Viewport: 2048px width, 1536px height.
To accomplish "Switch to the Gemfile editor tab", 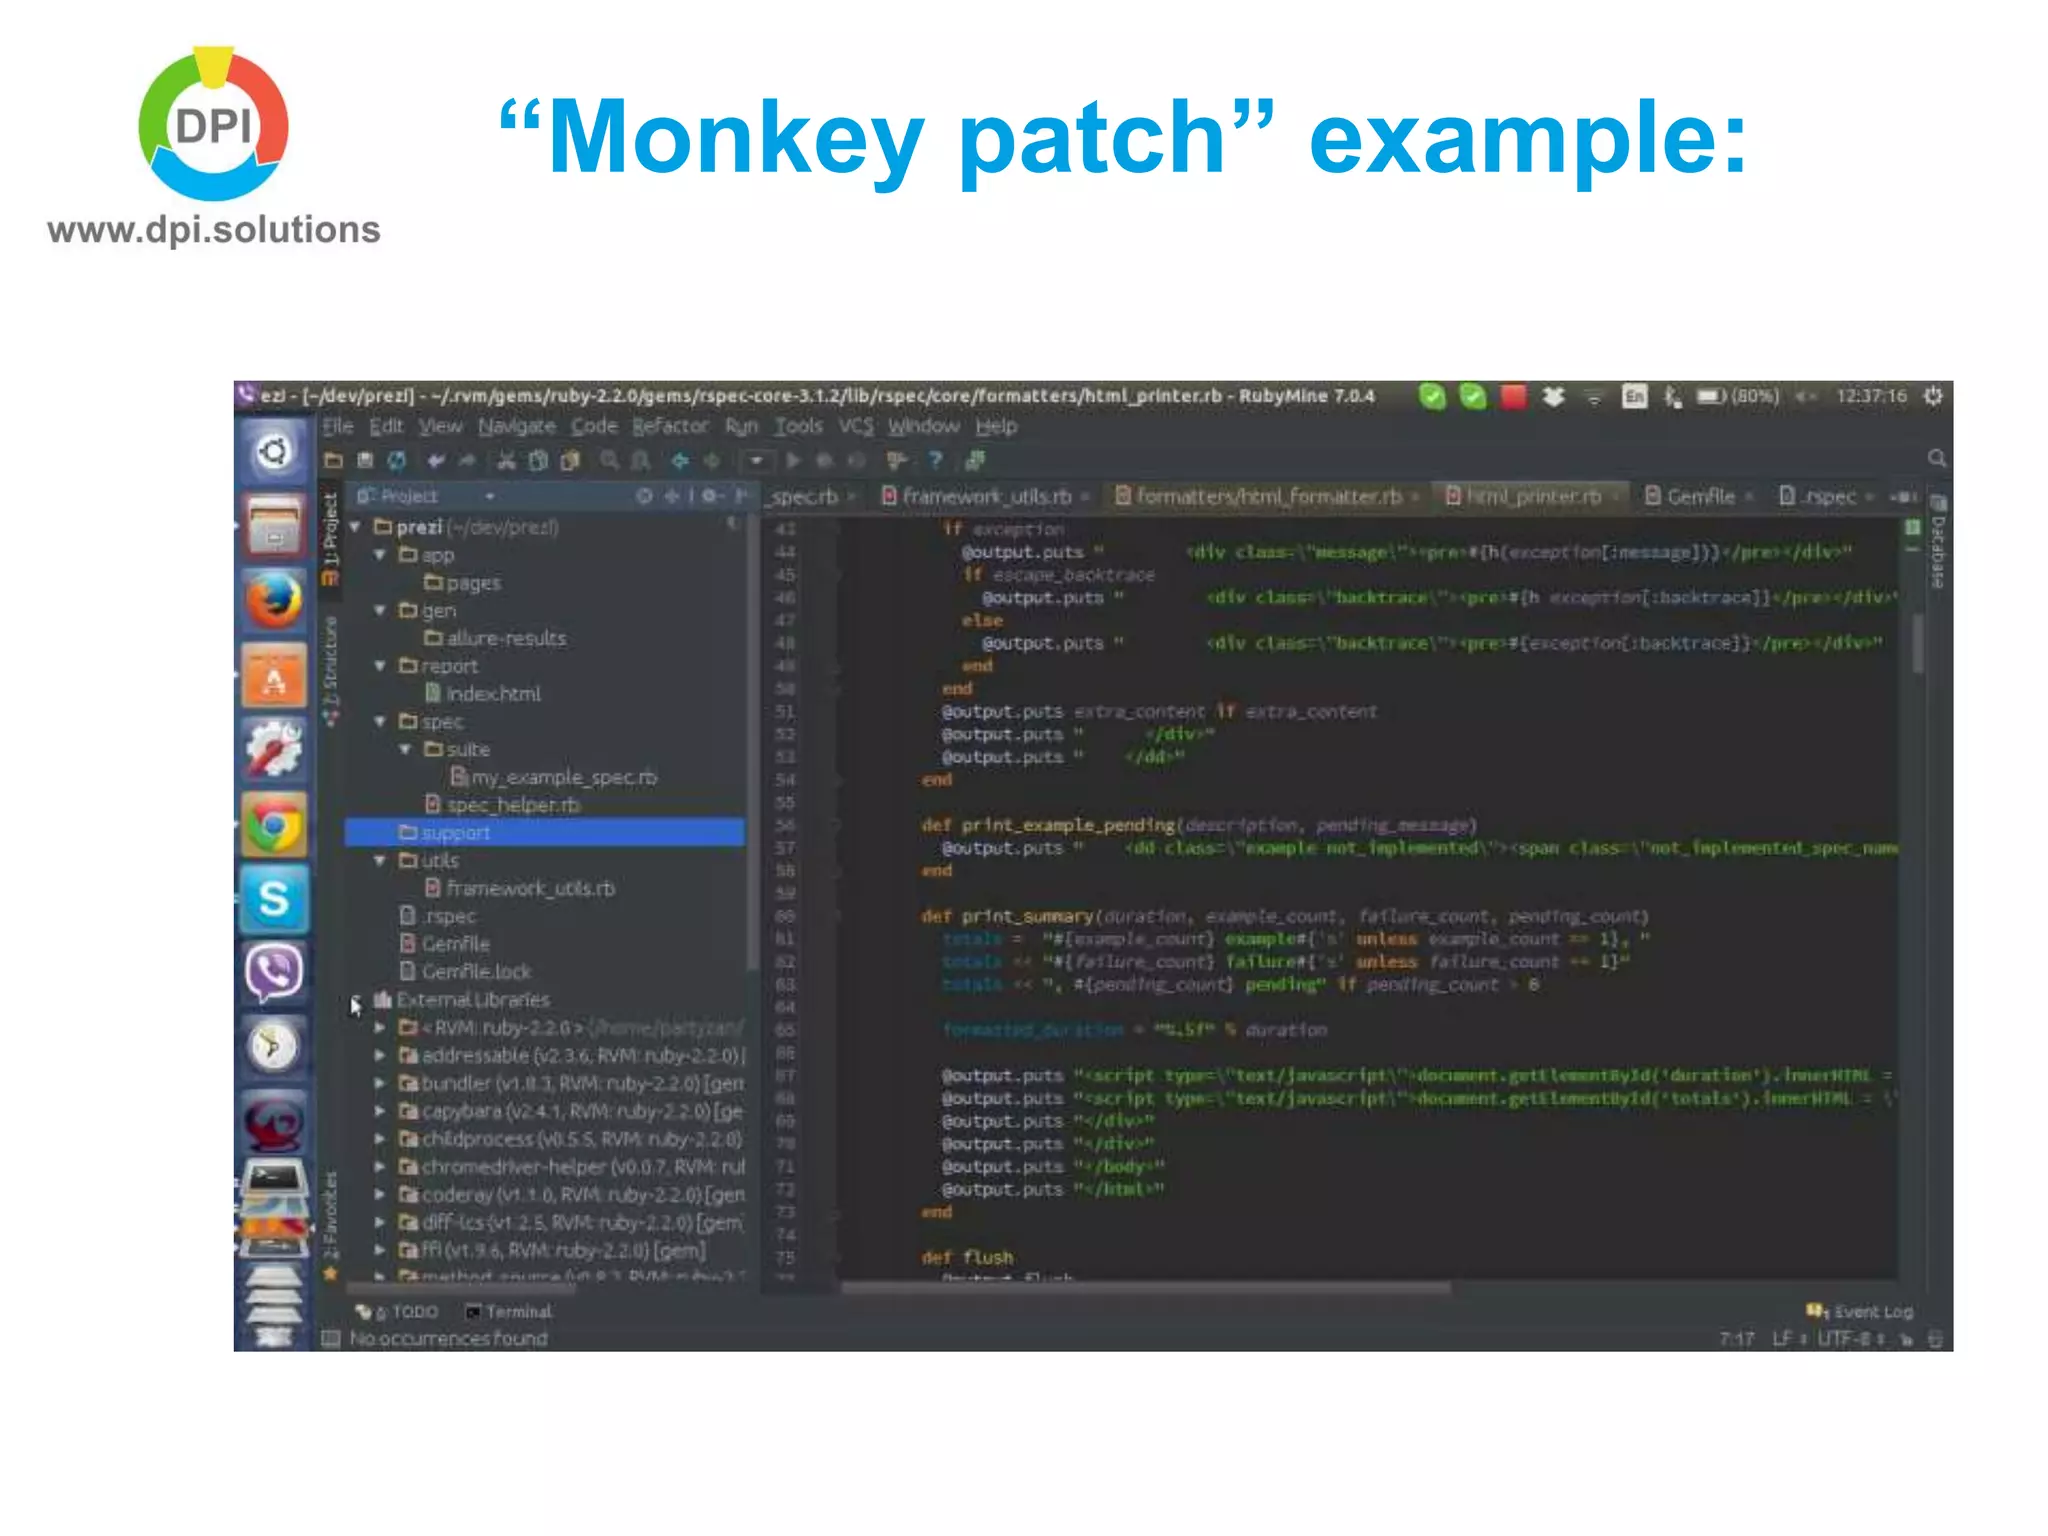I will pyautogui.click(x=1699, y=496).
